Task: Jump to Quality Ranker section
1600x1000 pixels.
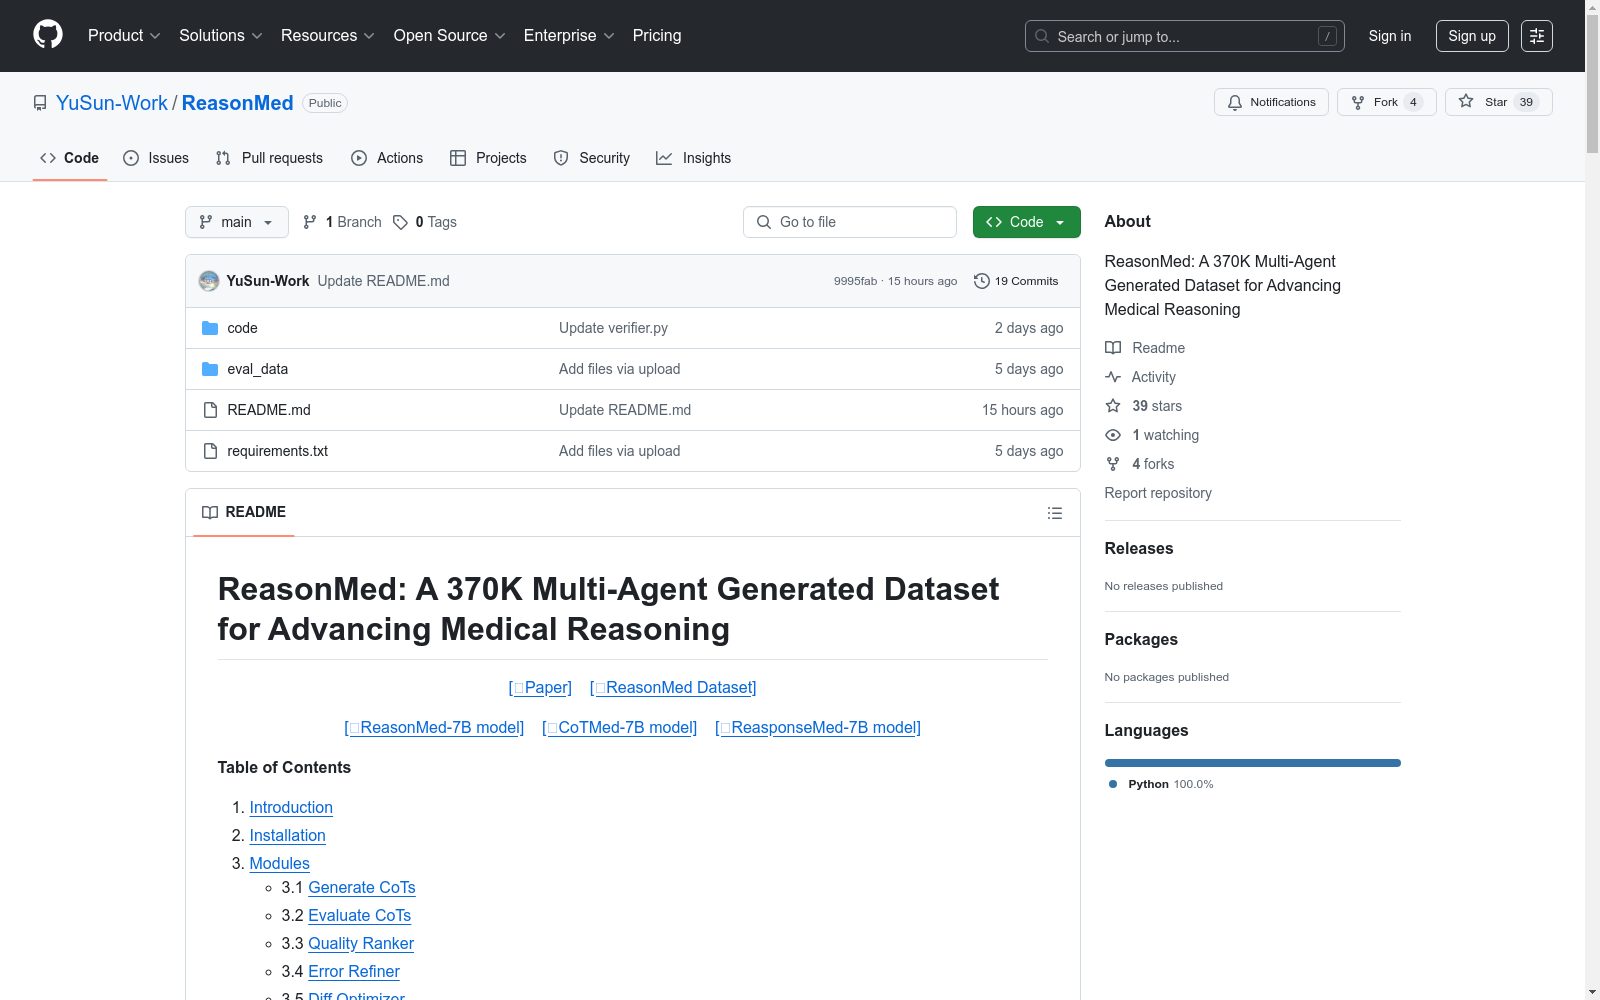Action: coord(361,944)
